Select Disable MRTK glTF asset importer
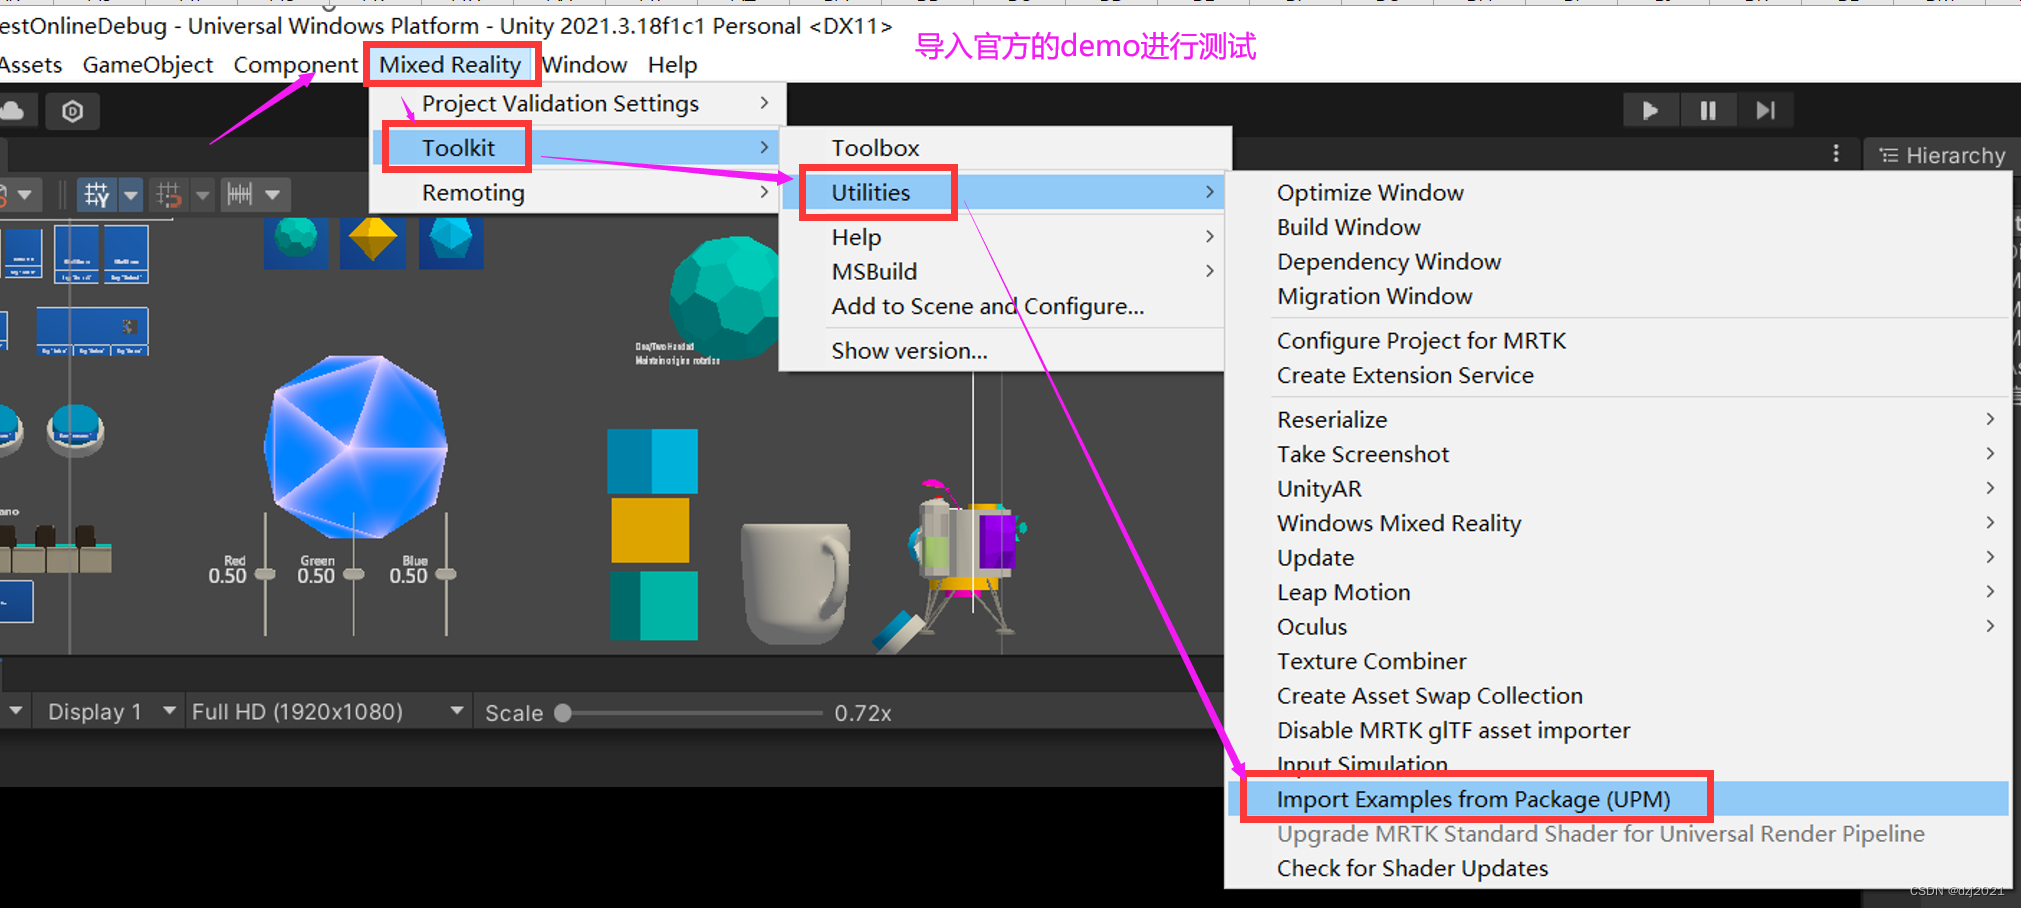Viewport: 2021px width, 908px height. click(1618, 730)
